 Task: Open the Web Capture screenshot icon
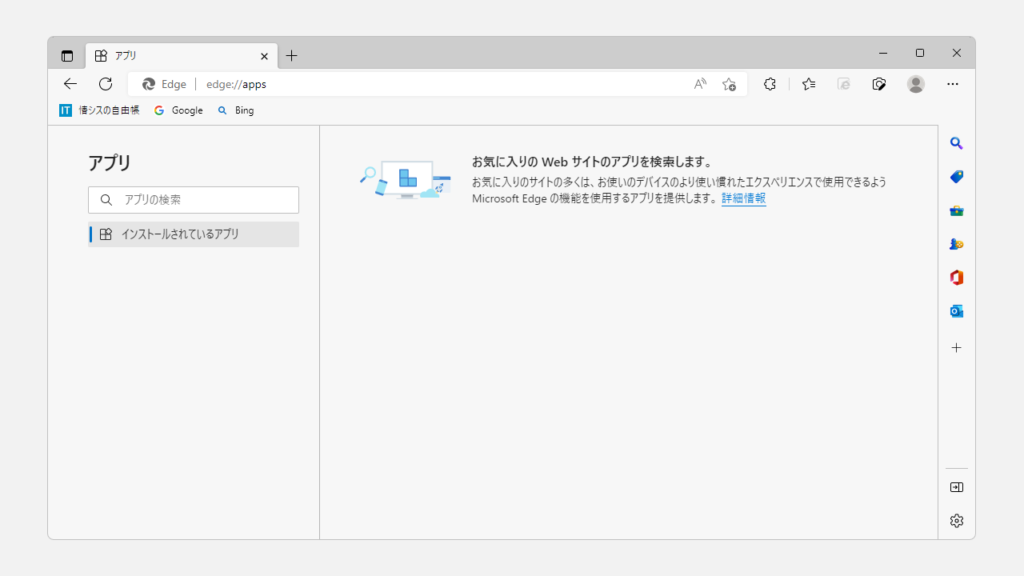879,84
